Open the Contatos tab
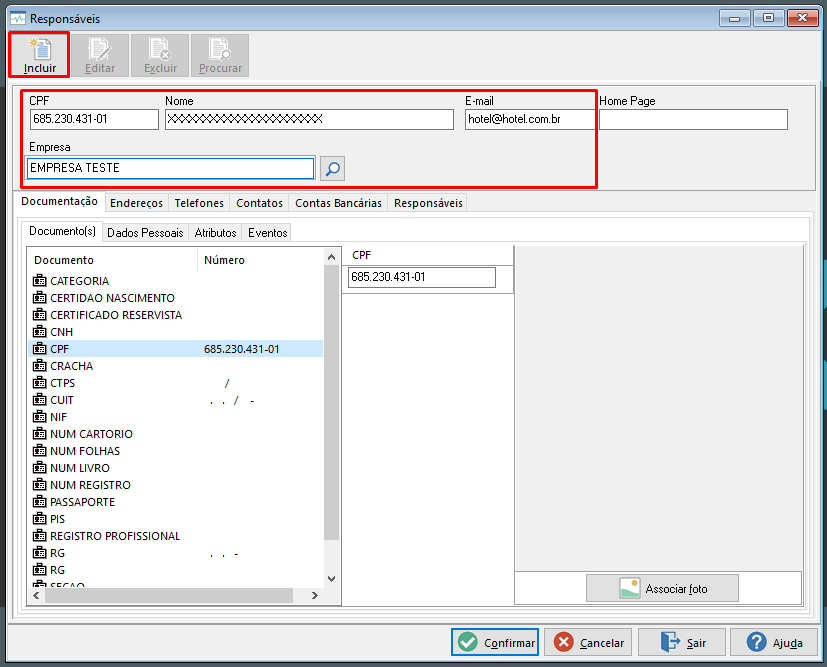The height and width of the screenshot is (667, 827). point(259,203)
